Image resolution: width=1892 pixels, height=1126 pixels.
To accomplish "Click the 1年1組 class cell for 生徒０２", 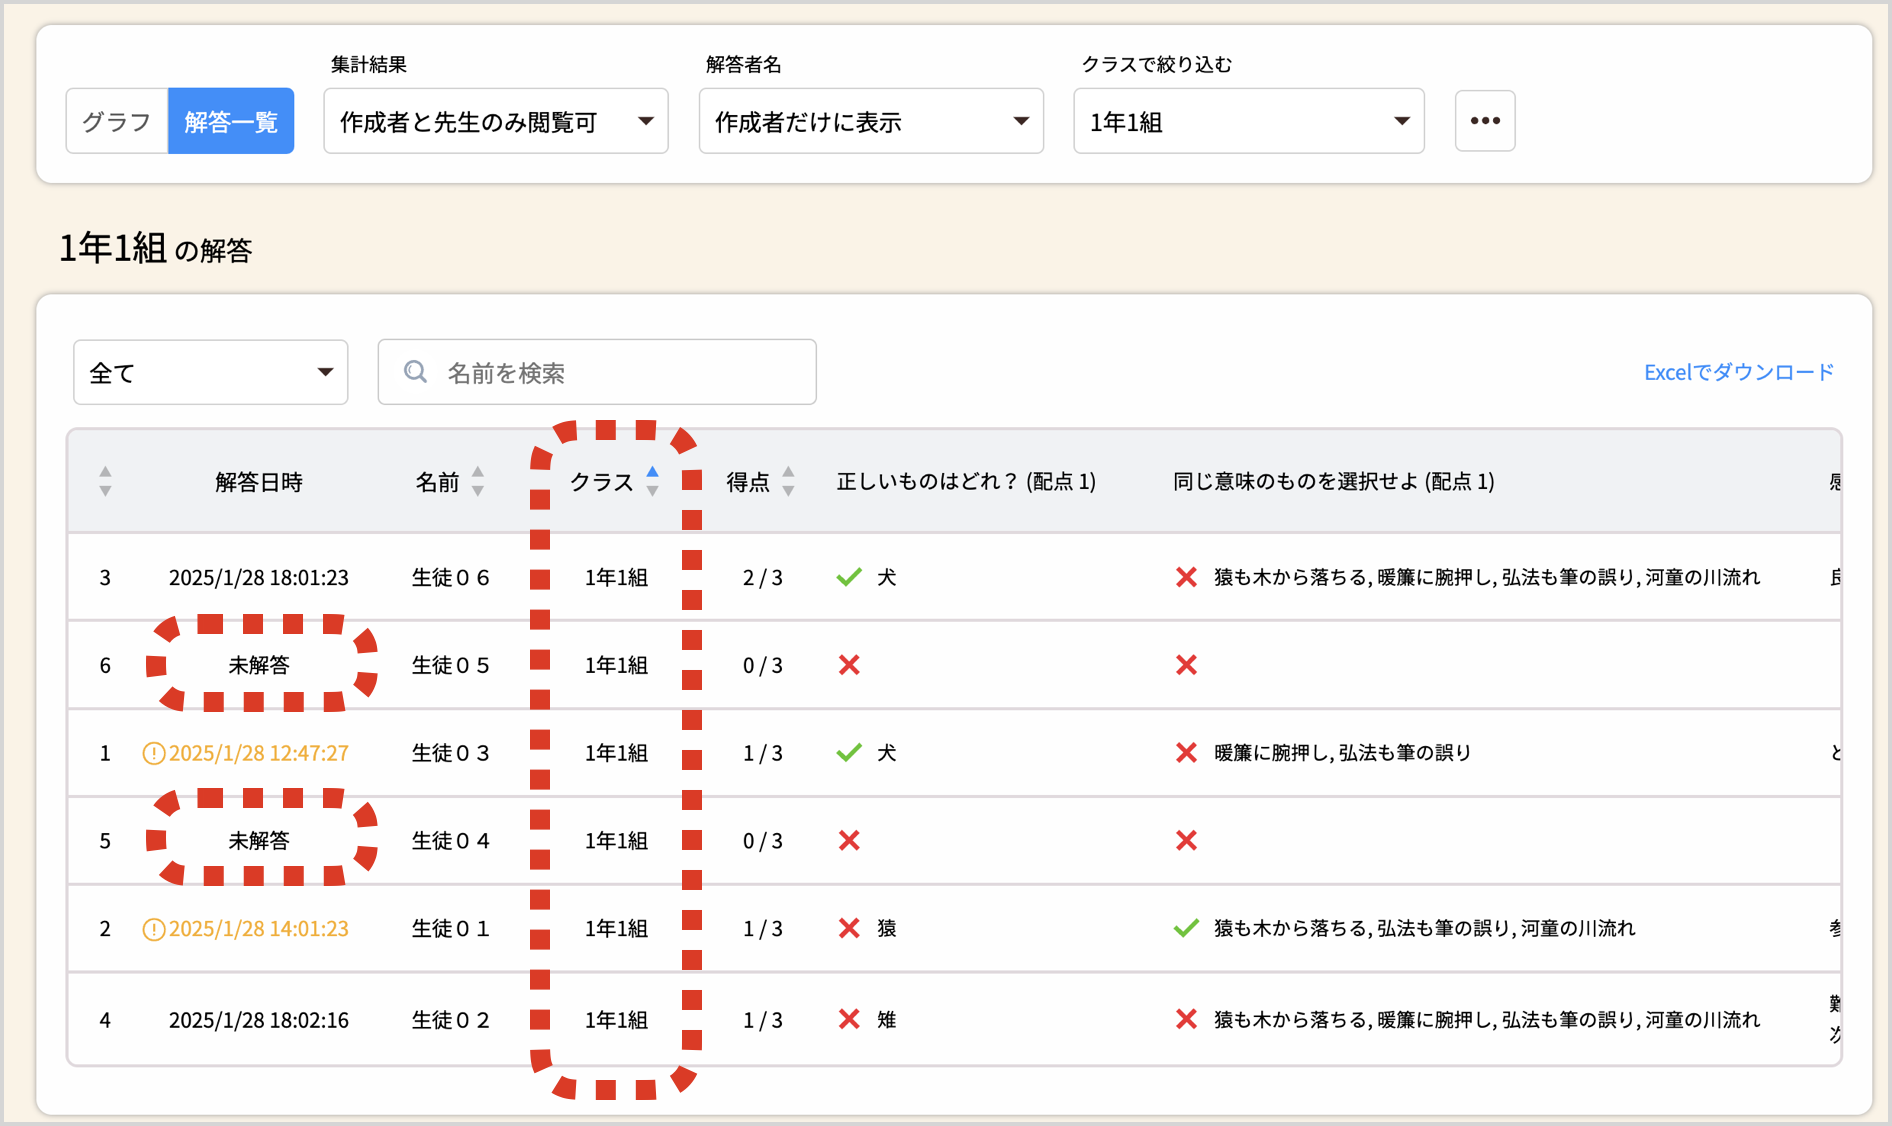I will pos(616,1020).
